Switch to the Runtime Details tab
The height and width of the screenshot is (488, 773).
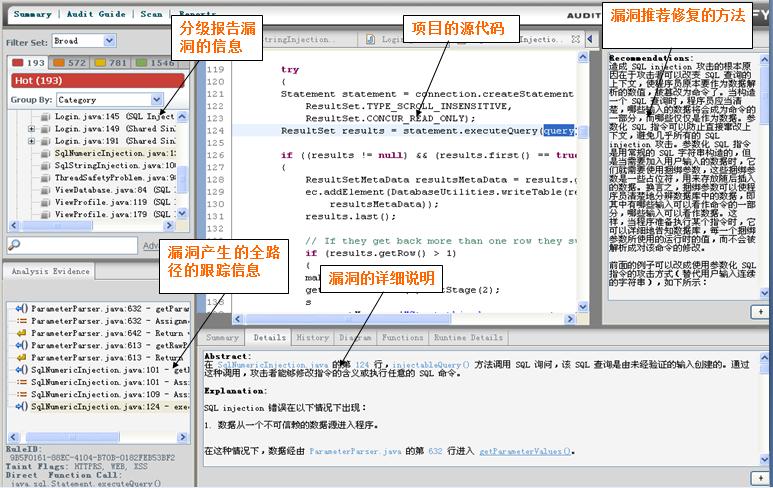(468, 338)
